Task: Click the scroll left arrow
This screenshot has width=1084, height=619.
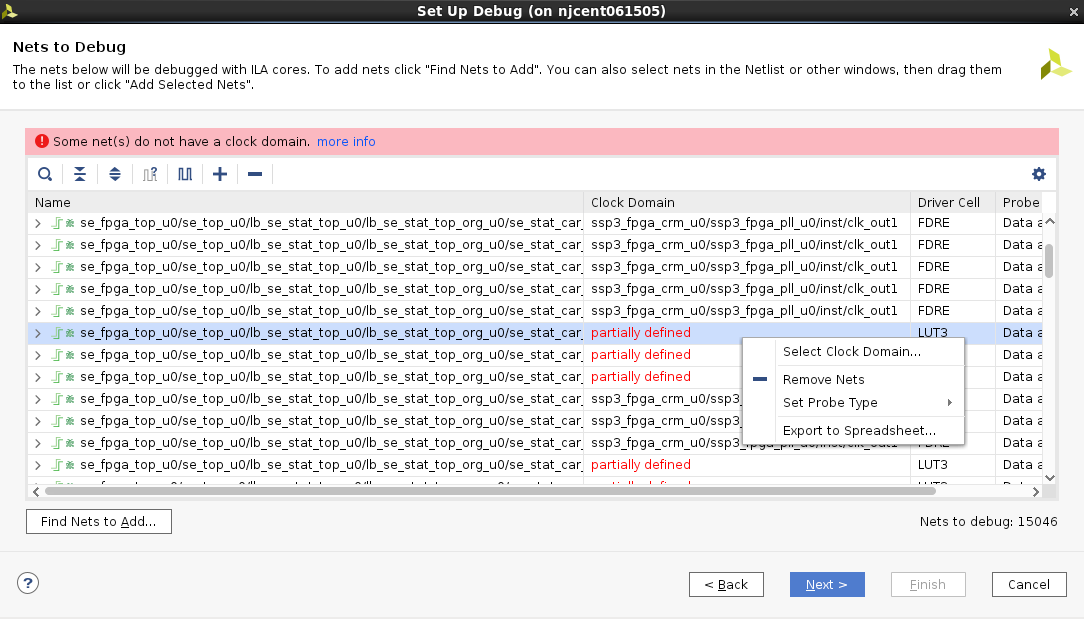Action: 36,492
